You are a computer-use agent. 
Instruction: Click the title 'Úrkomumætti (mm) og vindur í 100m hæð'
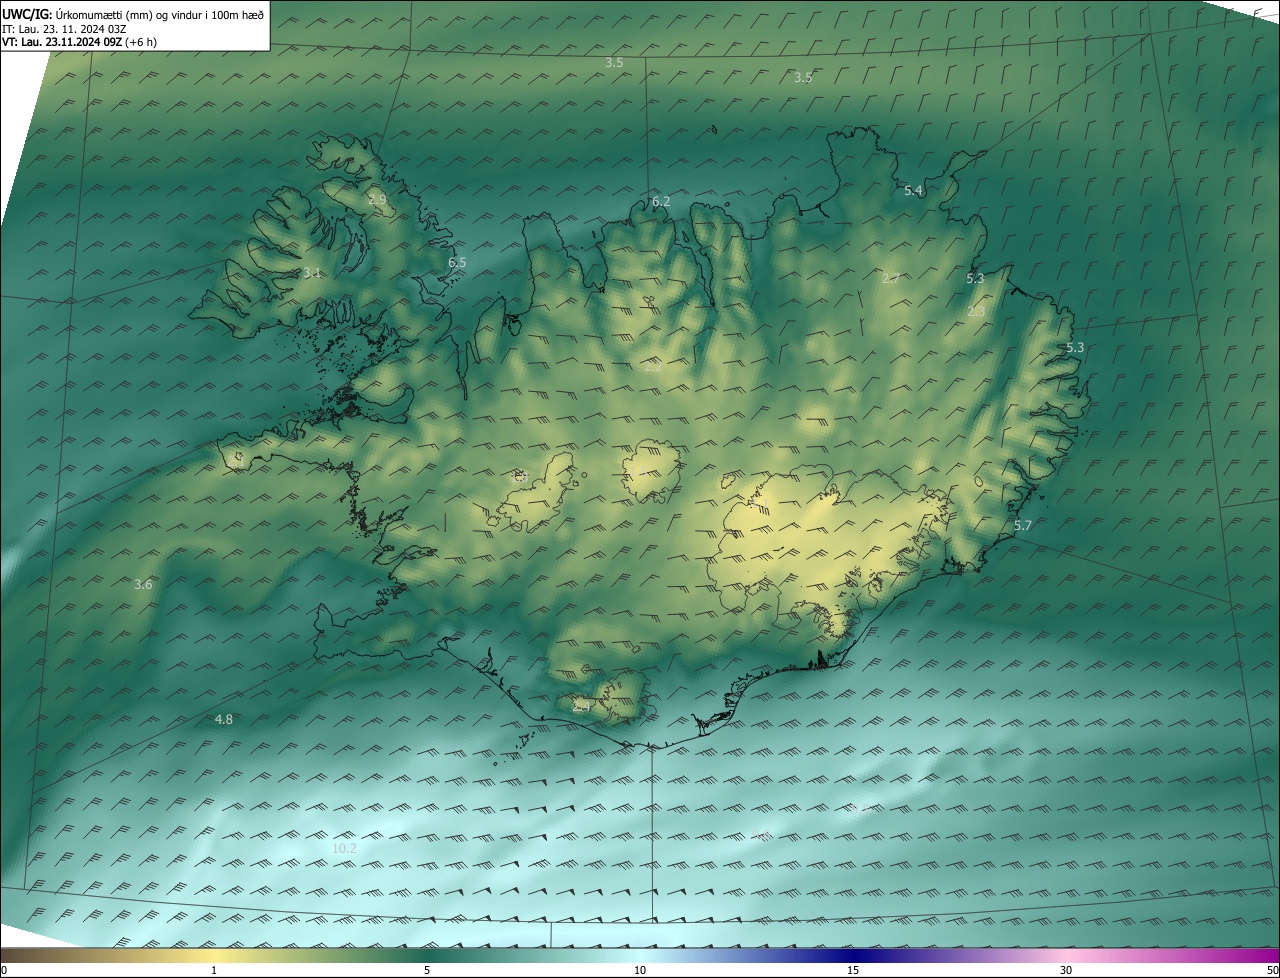coord(159,14)
